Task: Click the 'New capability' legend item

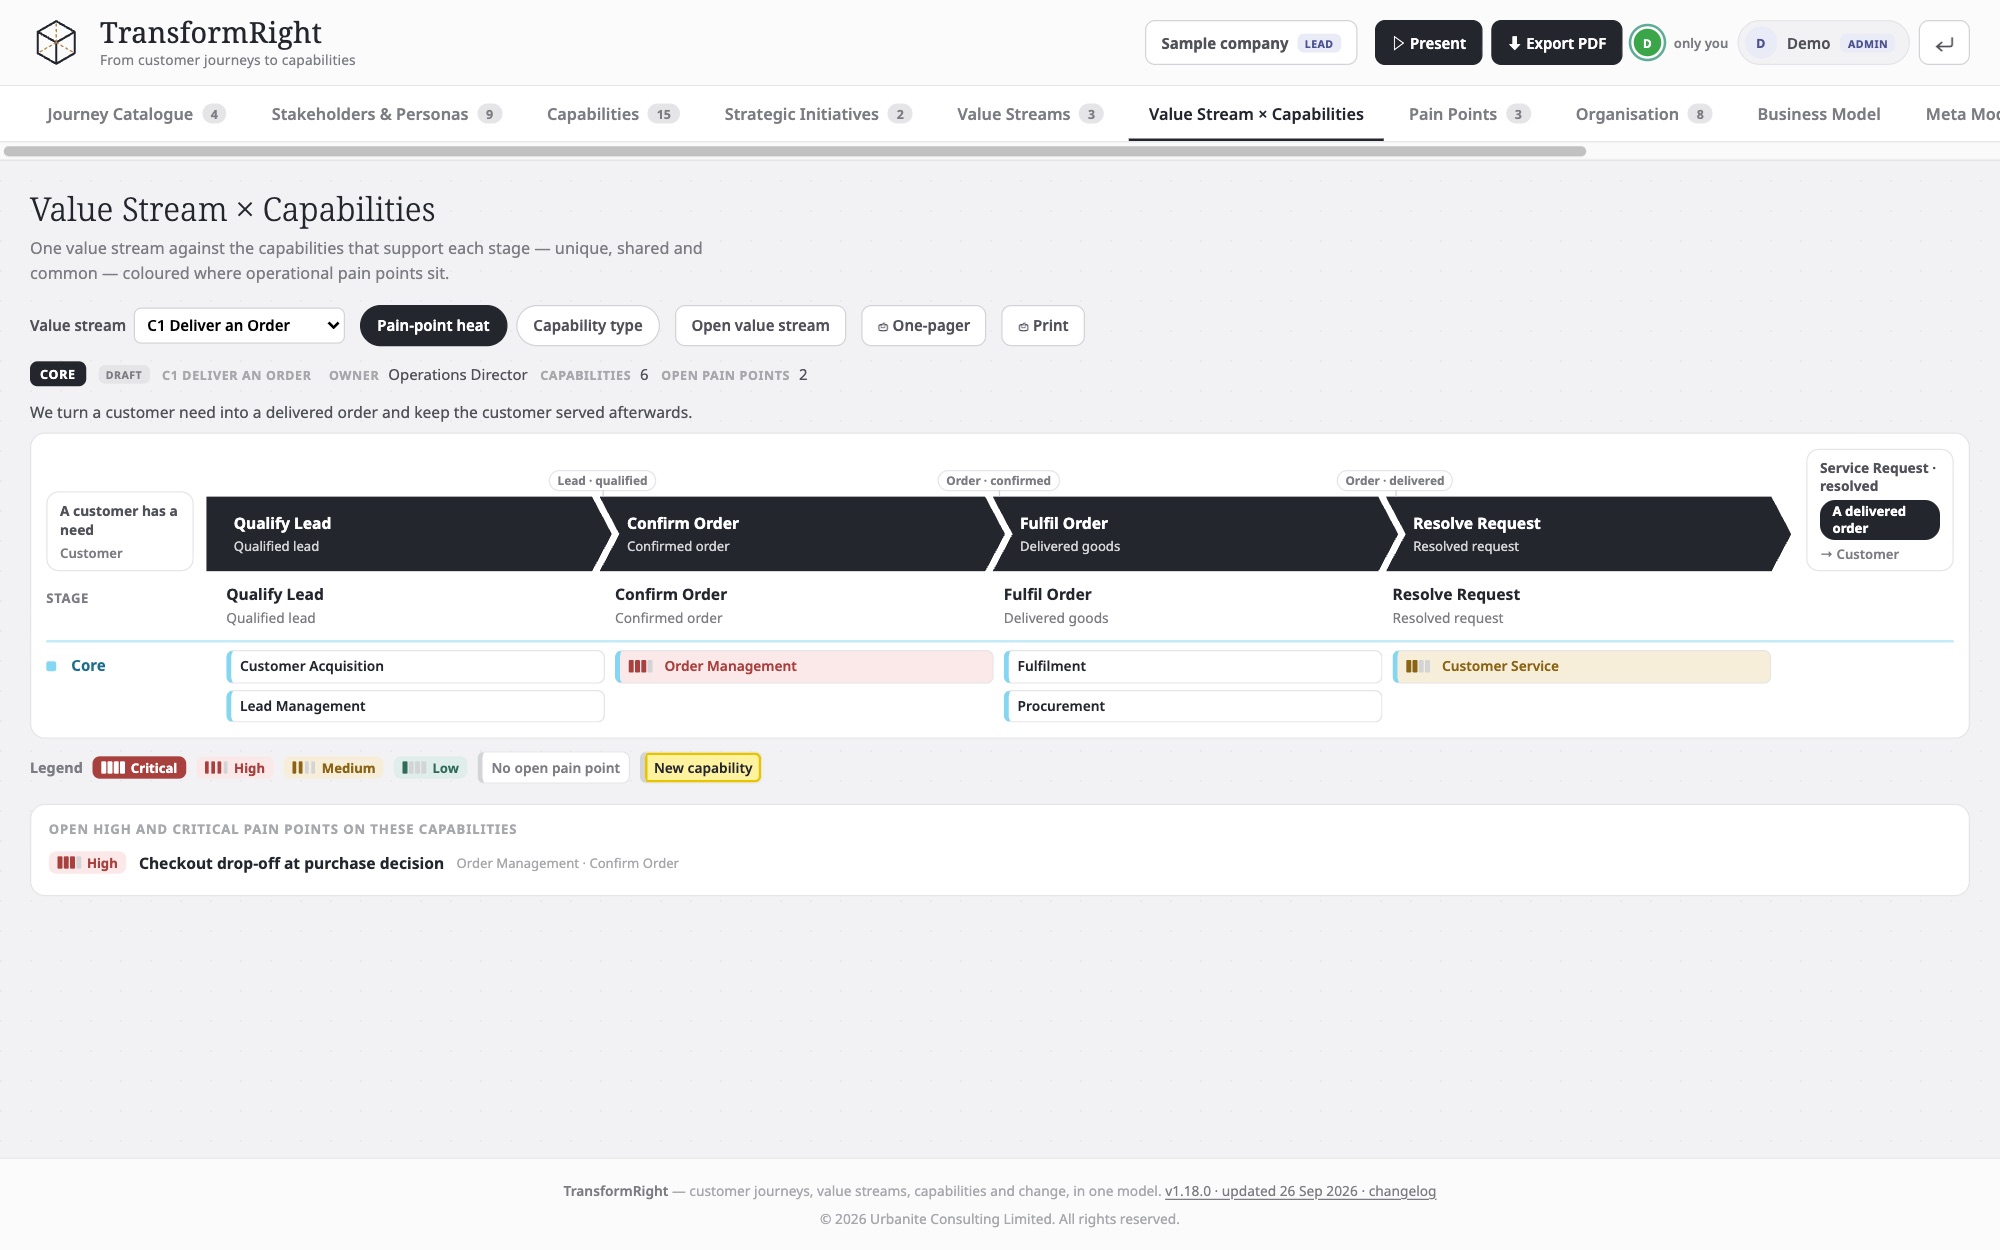Action: [x=702, y=768]
